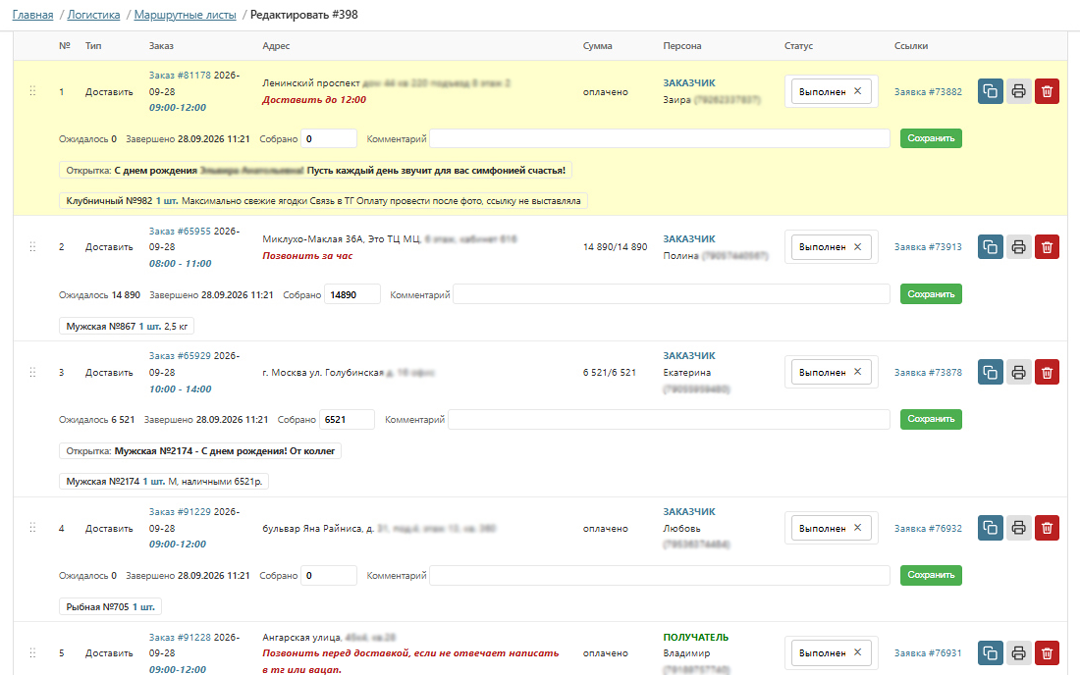Open order link Заказ #81178
1080x675 pixels.
[180, 75]
